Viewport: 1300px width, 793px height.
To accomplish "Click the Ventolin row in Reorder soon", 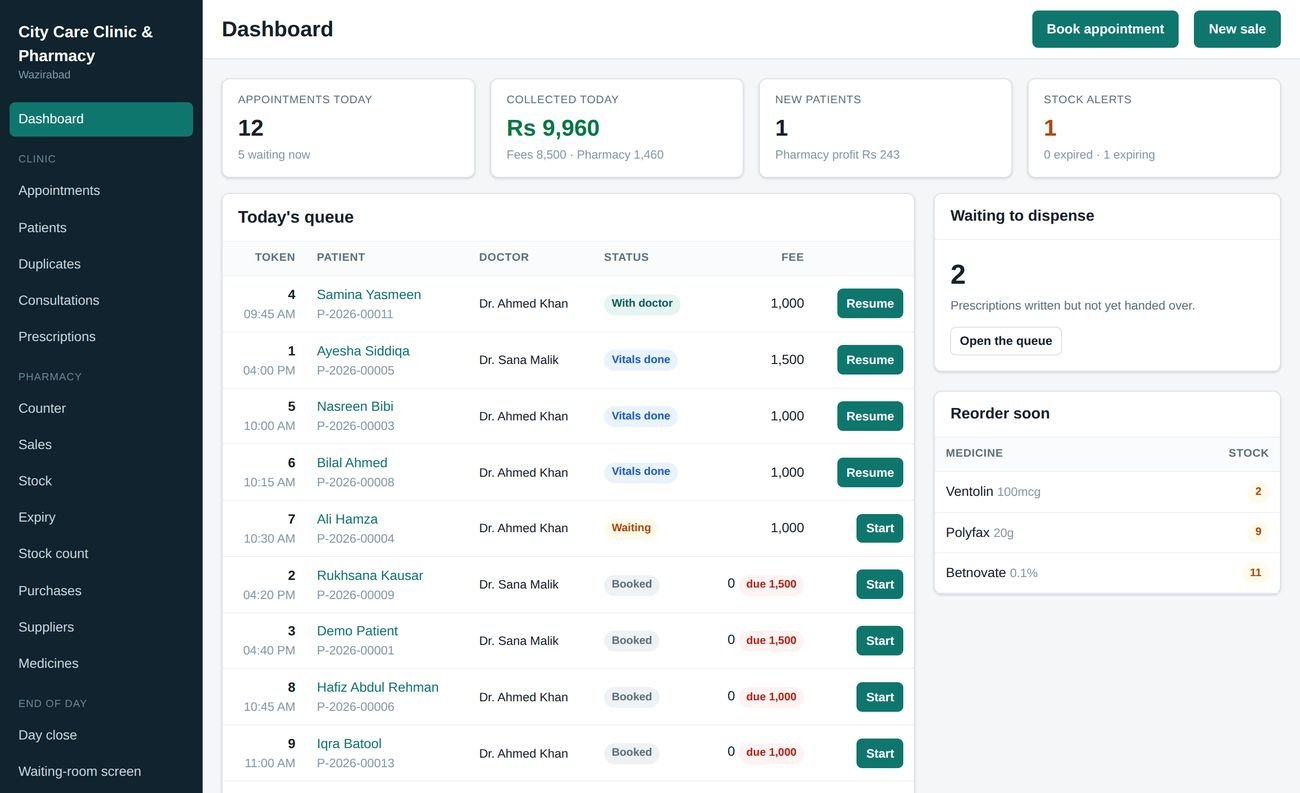I will coord(1107,492).
